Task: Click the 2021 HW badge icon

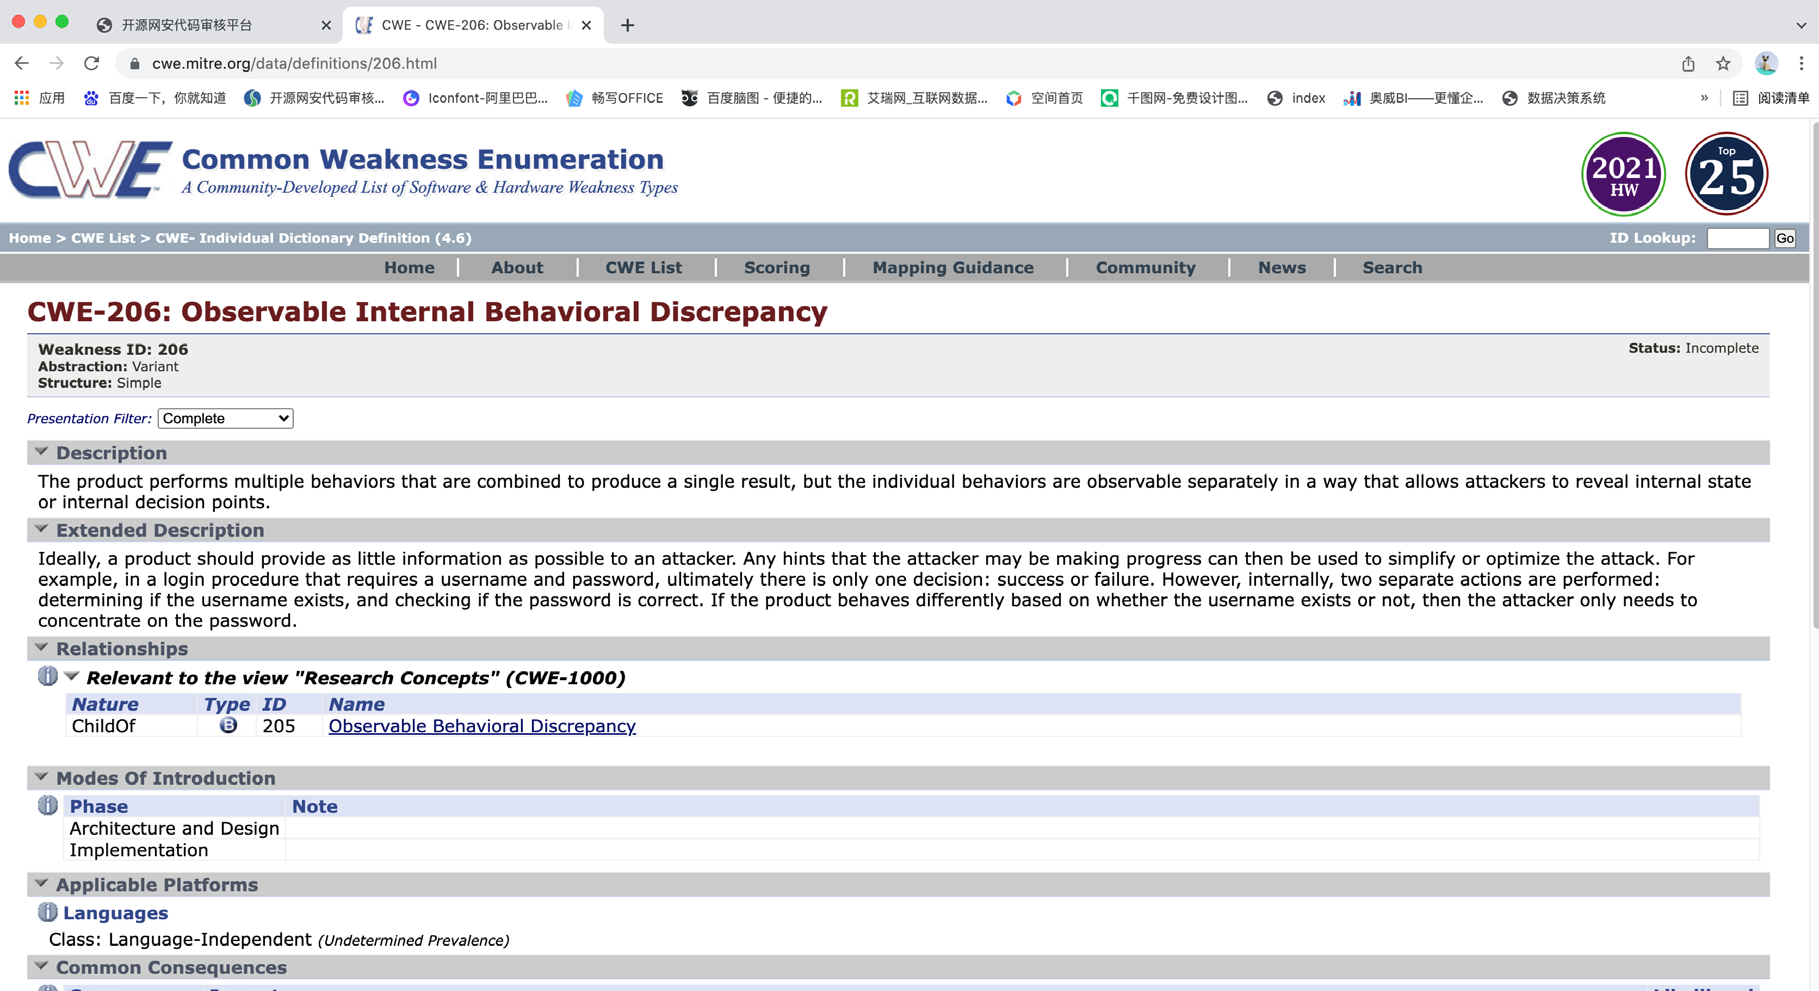Action: click(x=1623, y=174)
